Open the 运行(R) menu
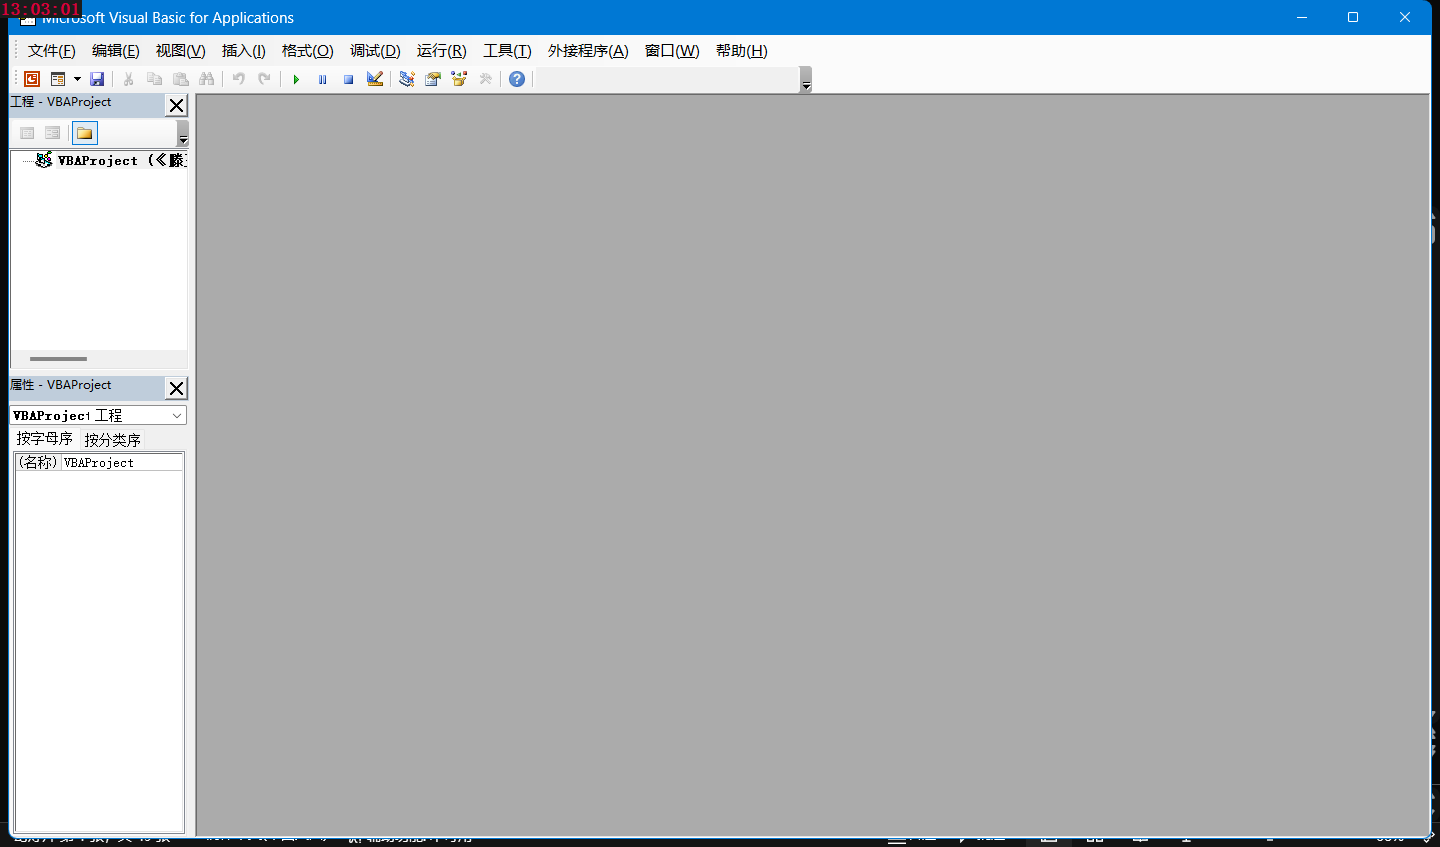This screenshot has width=1440, height=847. pyautogui.click(x=442, y=51)
